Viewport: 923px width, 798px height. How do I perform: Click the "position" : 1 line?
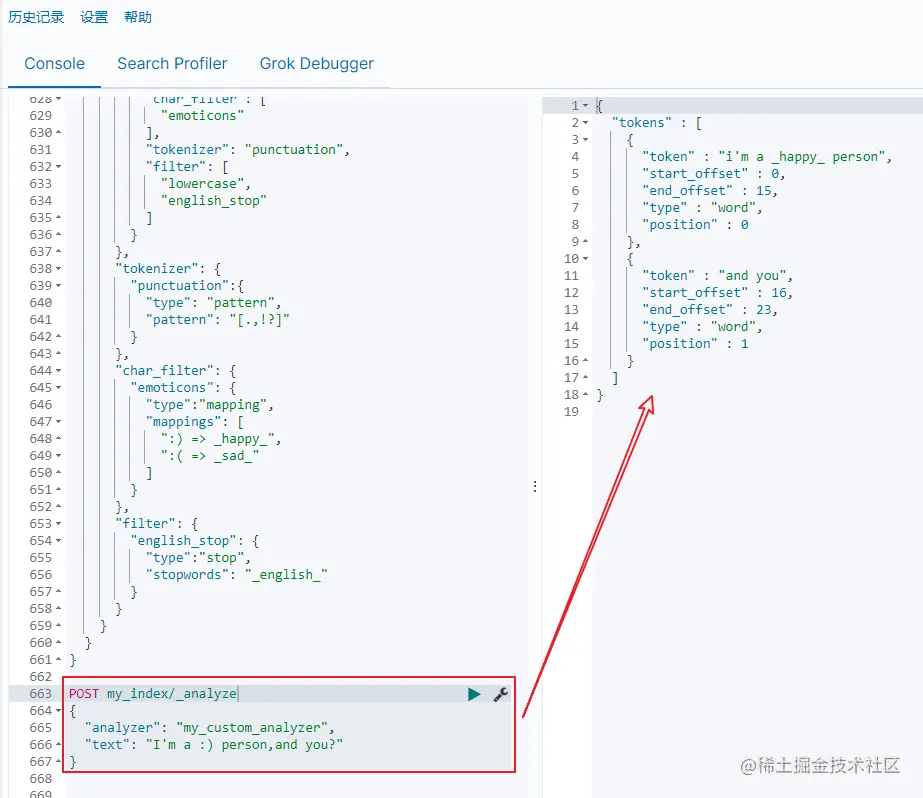coord(695,344)
